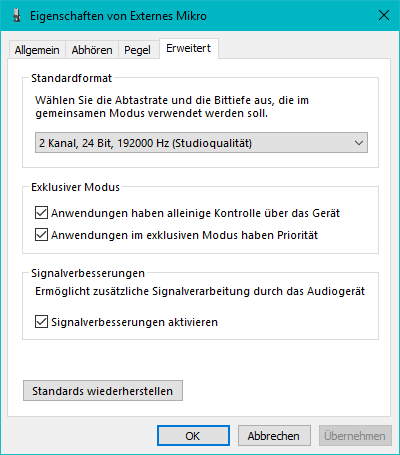Viewport: 400px width, 455px height.
Task: Click the microphone icon in title bar
Action: click(16, 16)
